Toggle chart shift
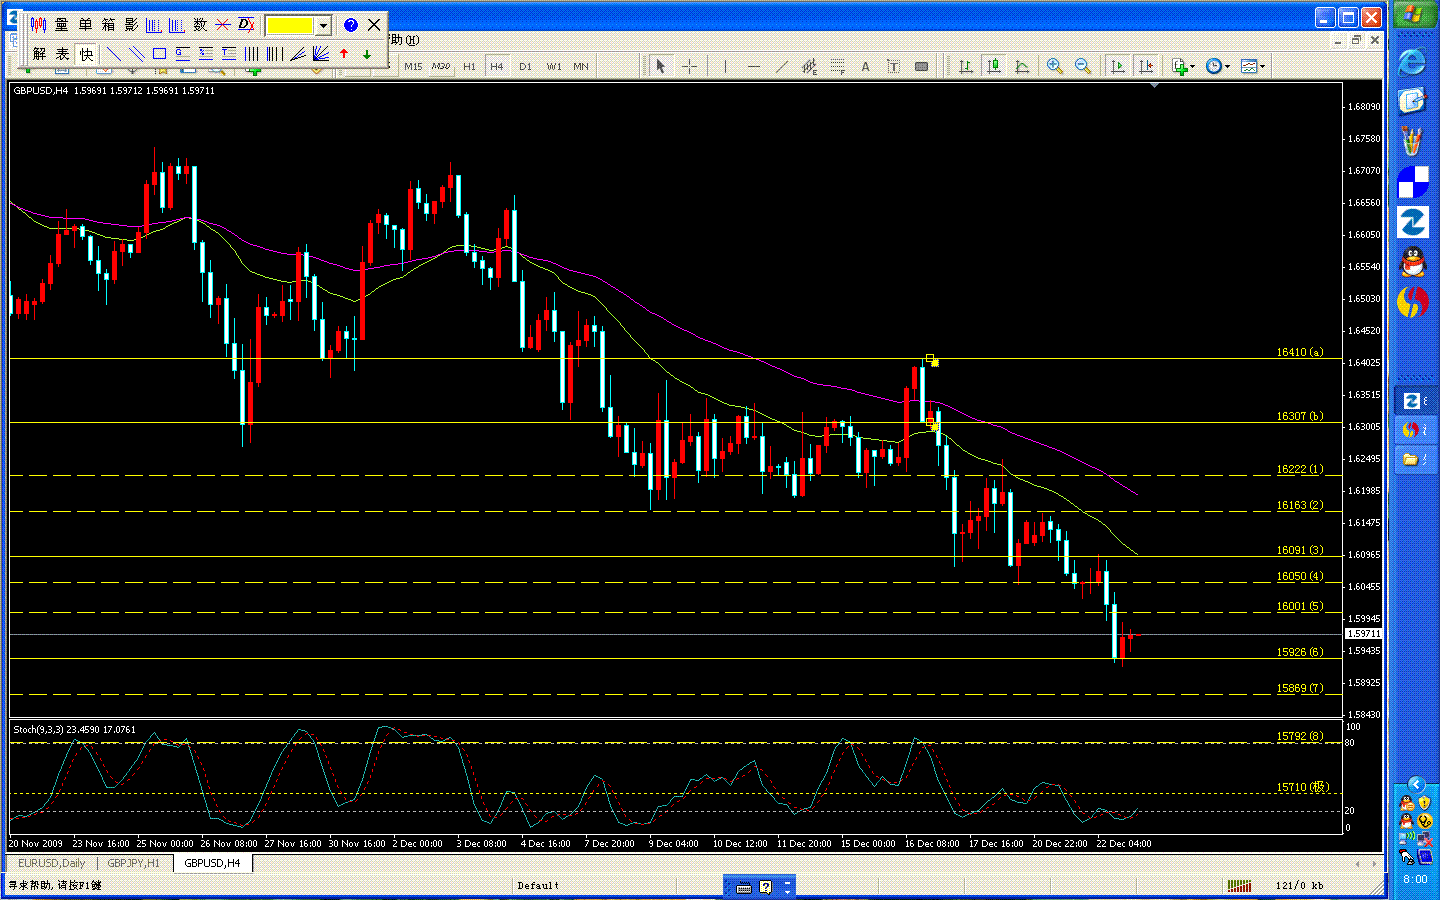Viewport: 1440px width, 900px height. coord(1146,66)
